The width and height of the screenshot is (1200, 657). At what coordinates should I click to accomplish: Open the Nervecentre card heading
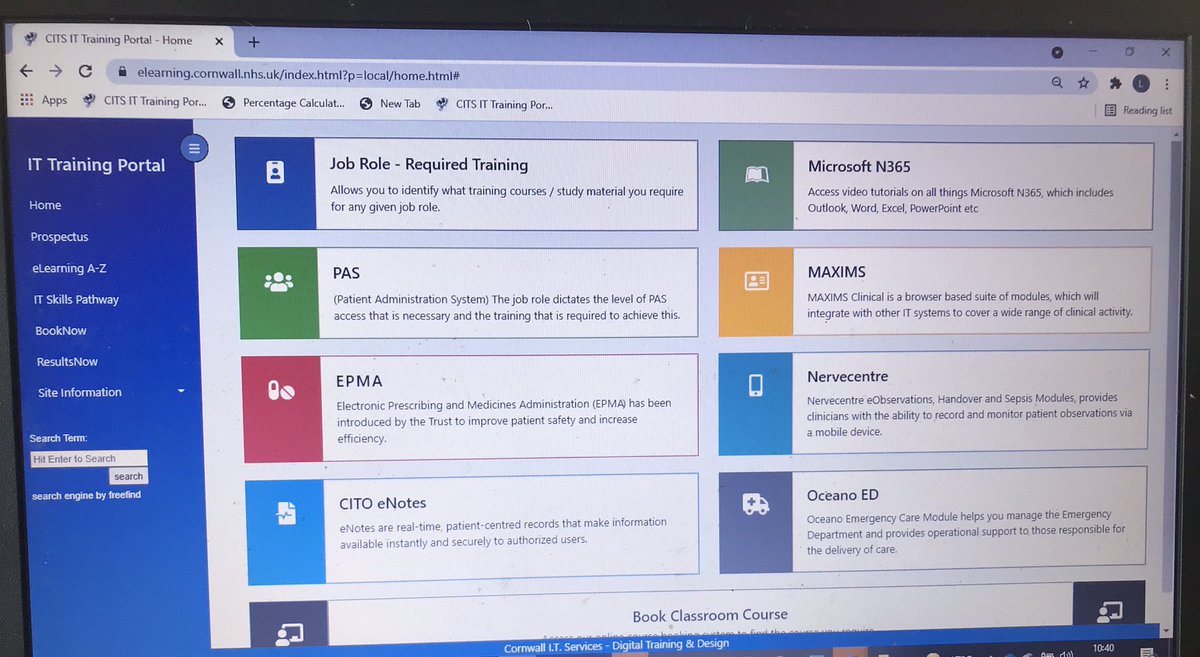(847, 377)
